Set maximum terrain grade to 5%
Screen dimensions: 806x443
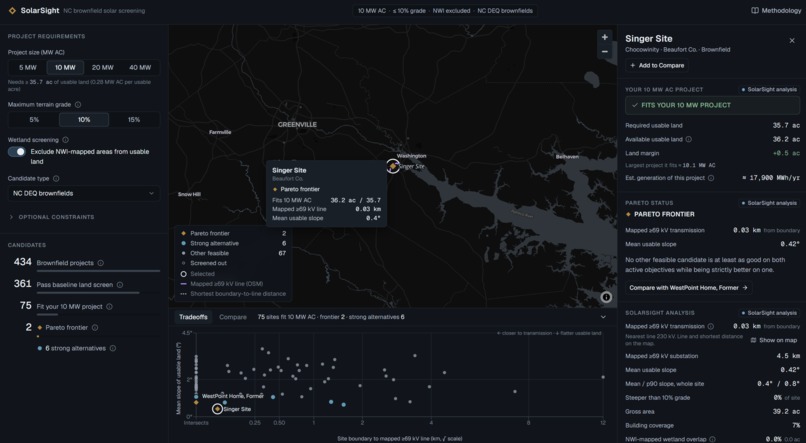(x=34, y=120)
